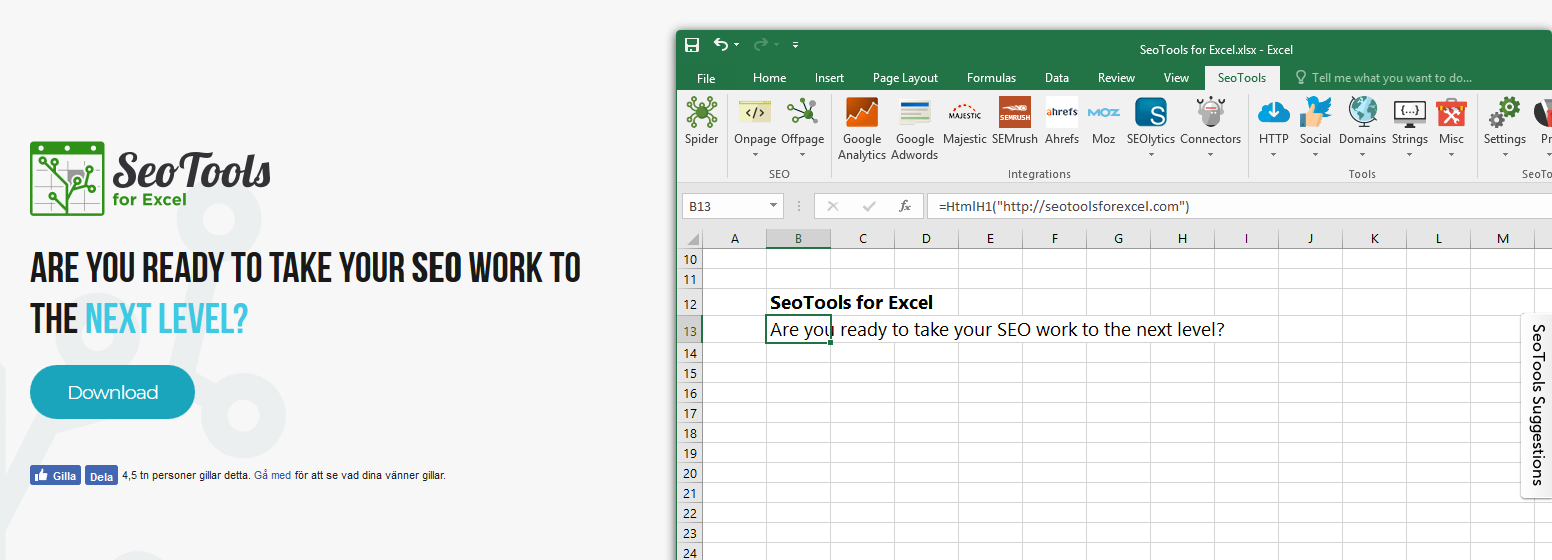Open the HTTP cloud download tool
This screenshot has width=1552, height=560.
(1274, 112)
